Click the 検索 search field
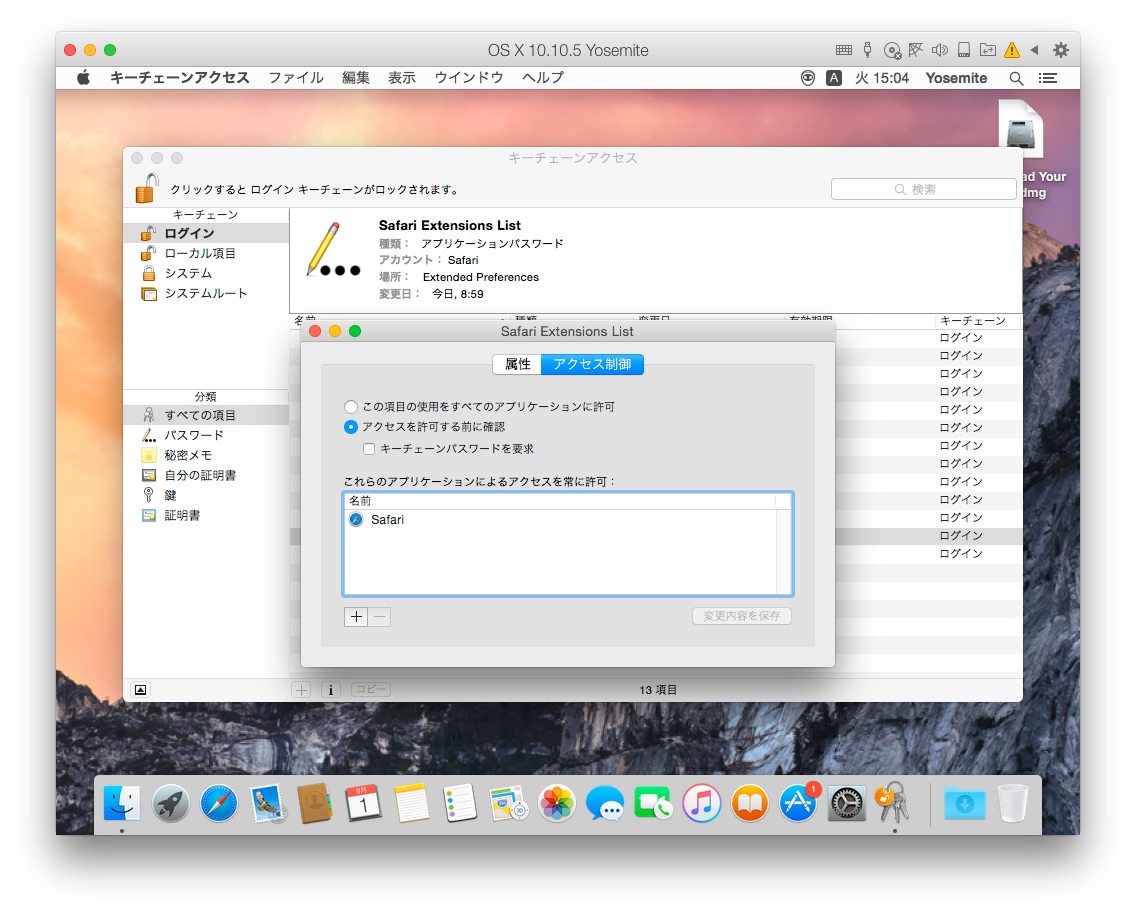 (x=923, y=189)
